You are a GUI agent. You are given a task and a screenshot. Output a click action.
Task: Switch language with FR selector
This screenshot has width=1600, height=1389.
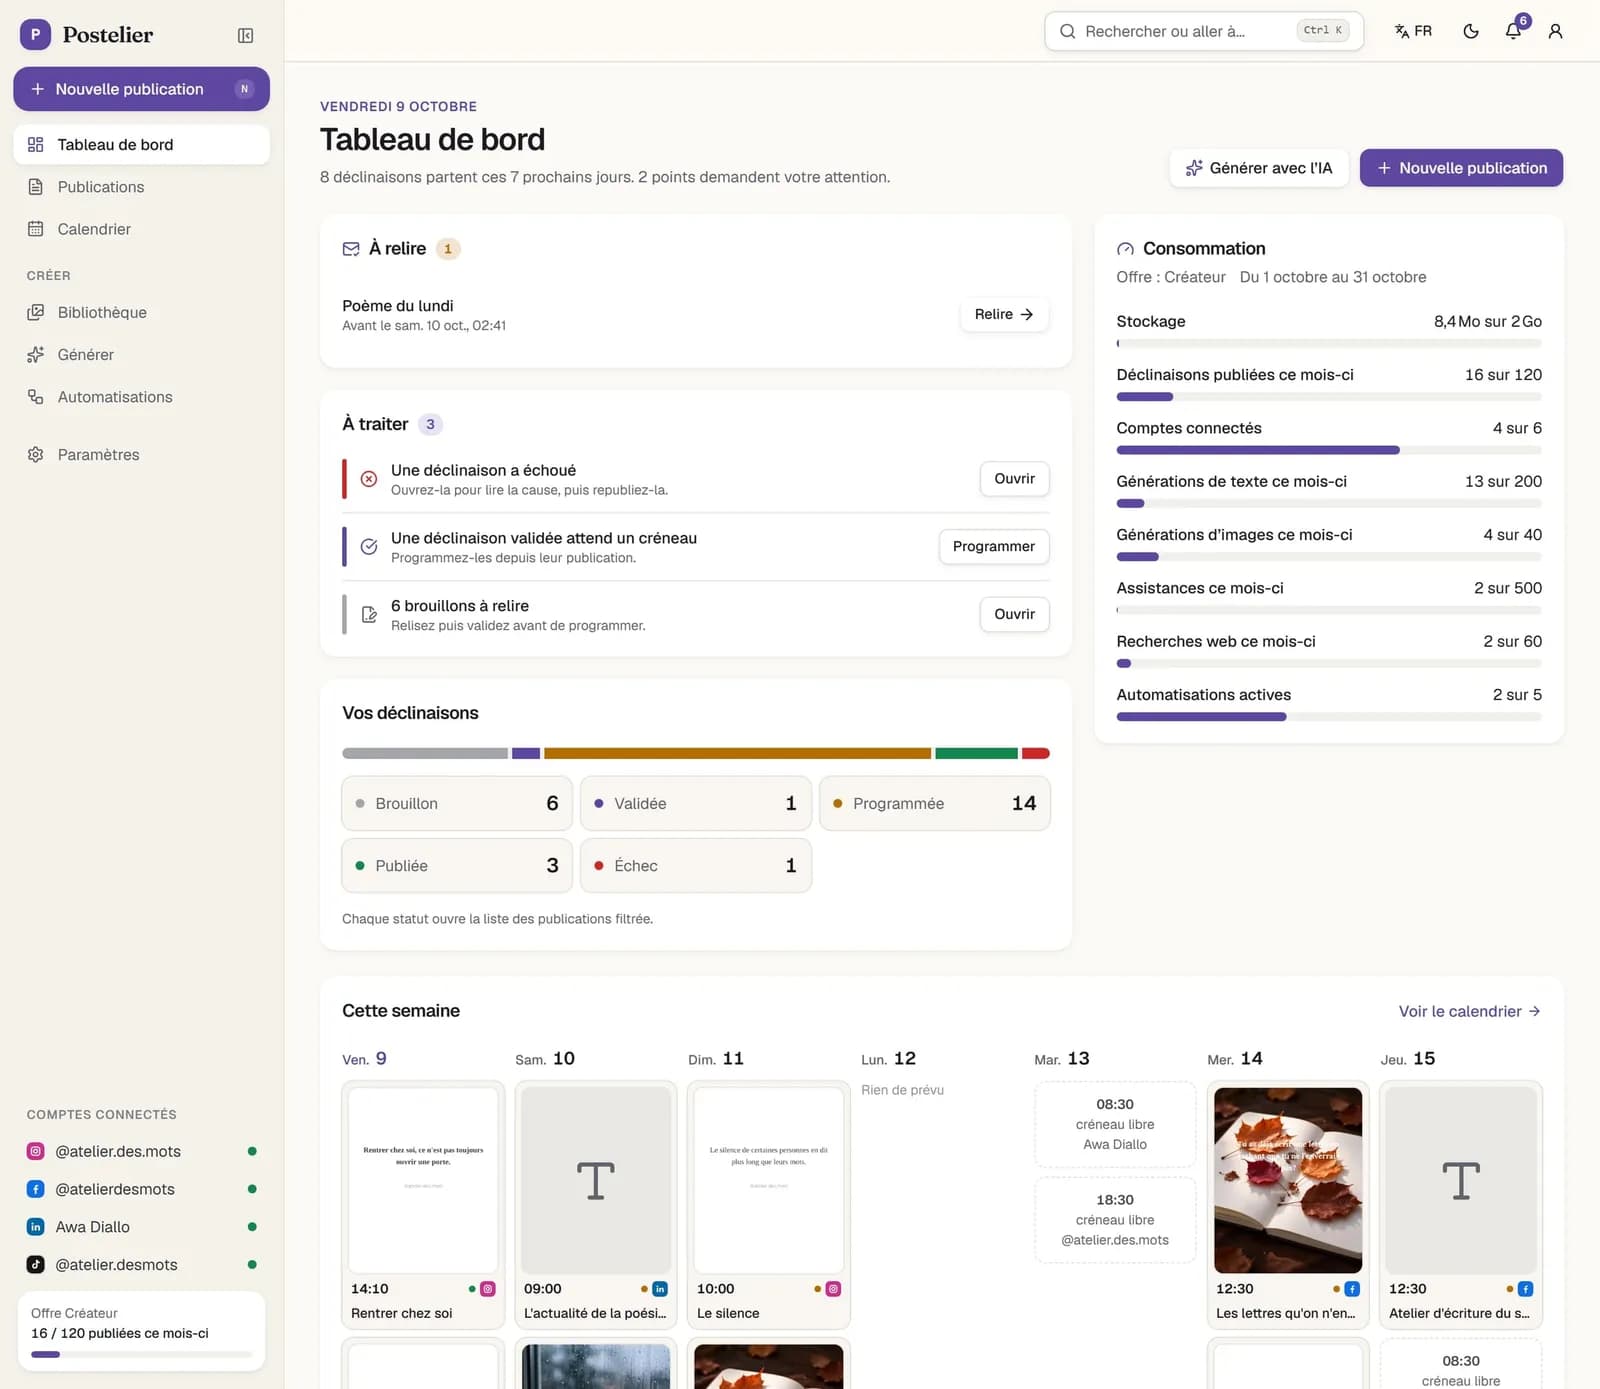pyautogui.click(x=1413, y=31)
